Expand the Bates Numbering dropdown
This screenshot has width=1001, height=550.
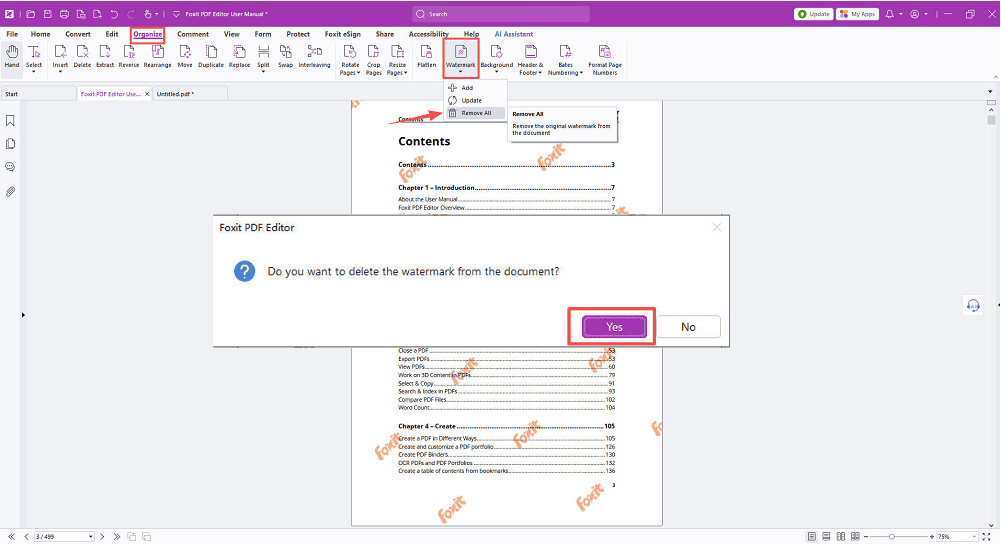(581, 73)
